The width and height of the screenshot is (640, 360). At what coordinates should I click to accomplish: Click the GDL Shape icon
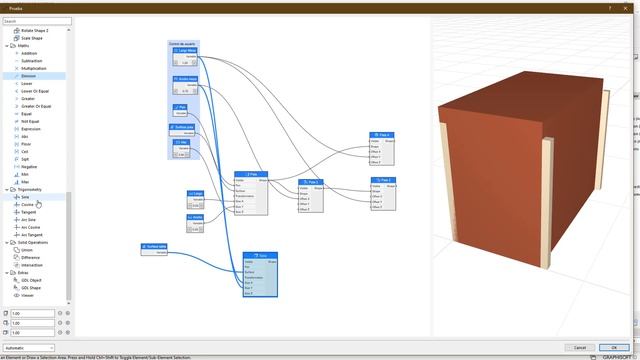(x=17, y=288)
